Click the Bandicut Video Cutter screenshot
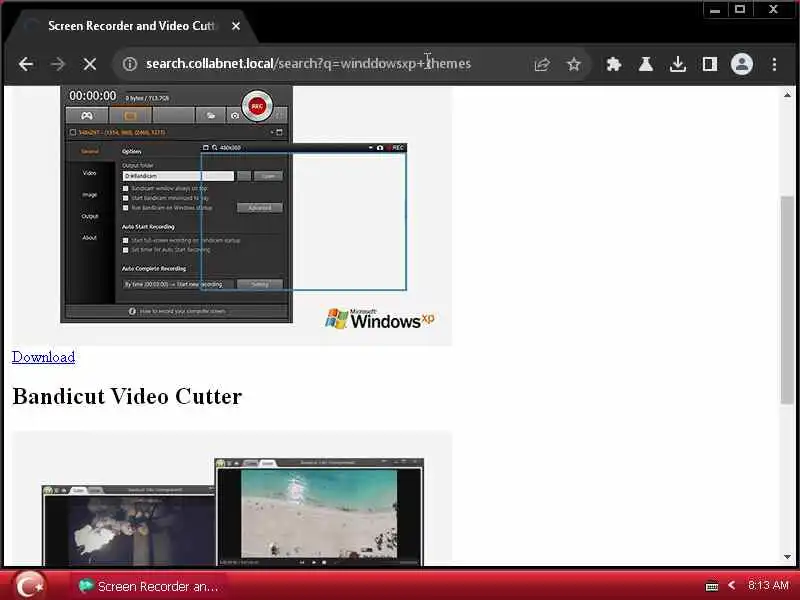This screenshot has height=600, width=800. [232, 499]
